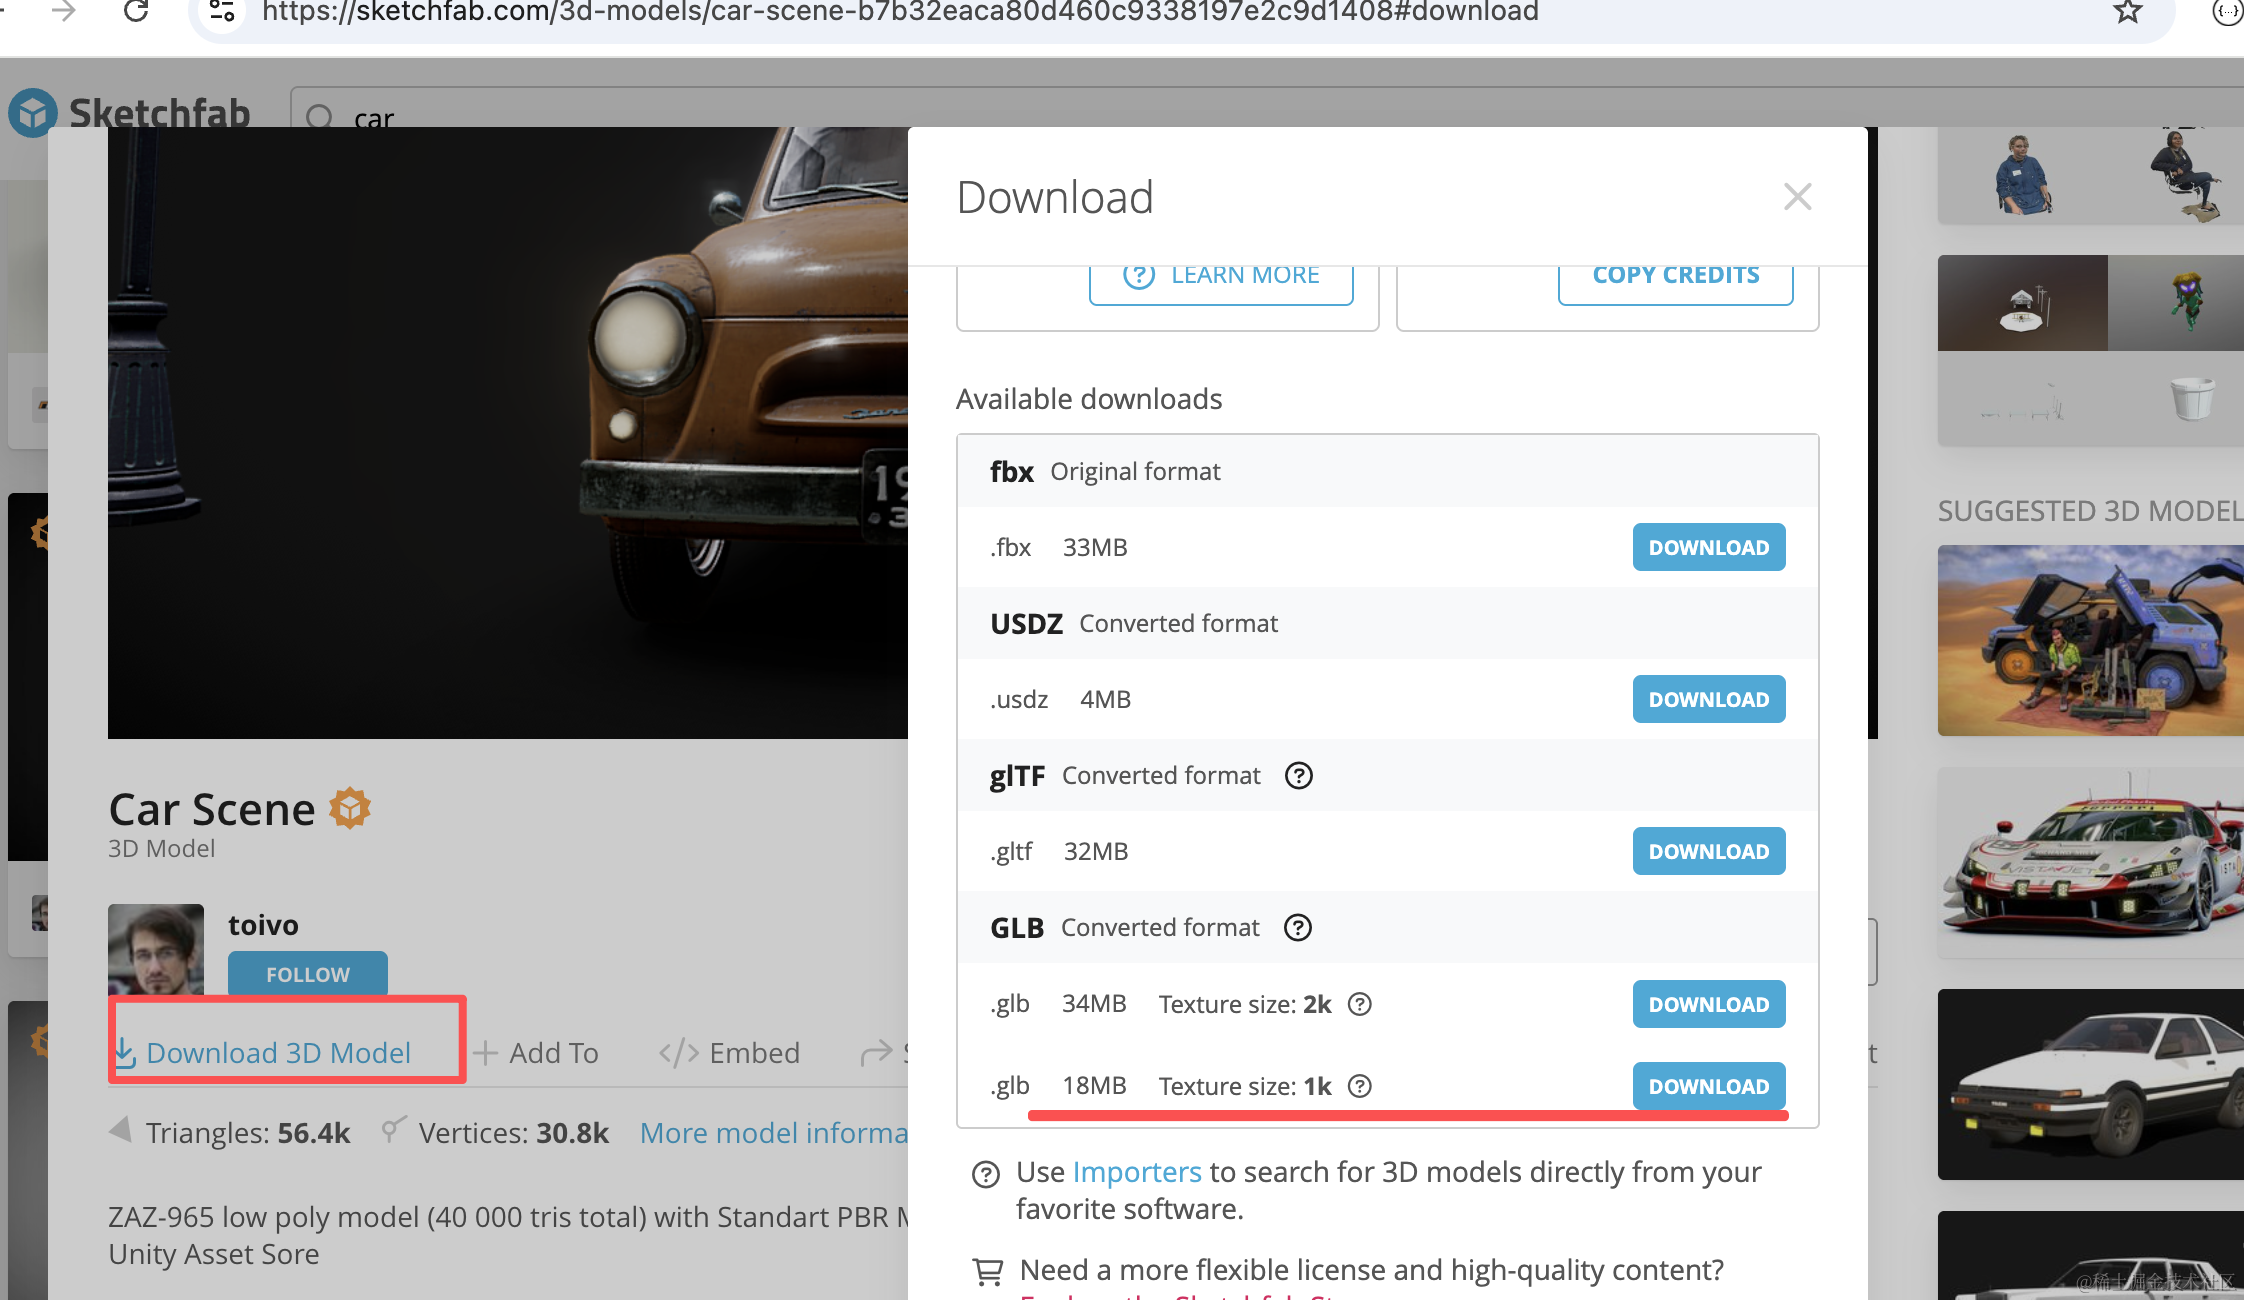
Task: Open the woman in blue shirt thumbnail
Action: [2022, 175]
